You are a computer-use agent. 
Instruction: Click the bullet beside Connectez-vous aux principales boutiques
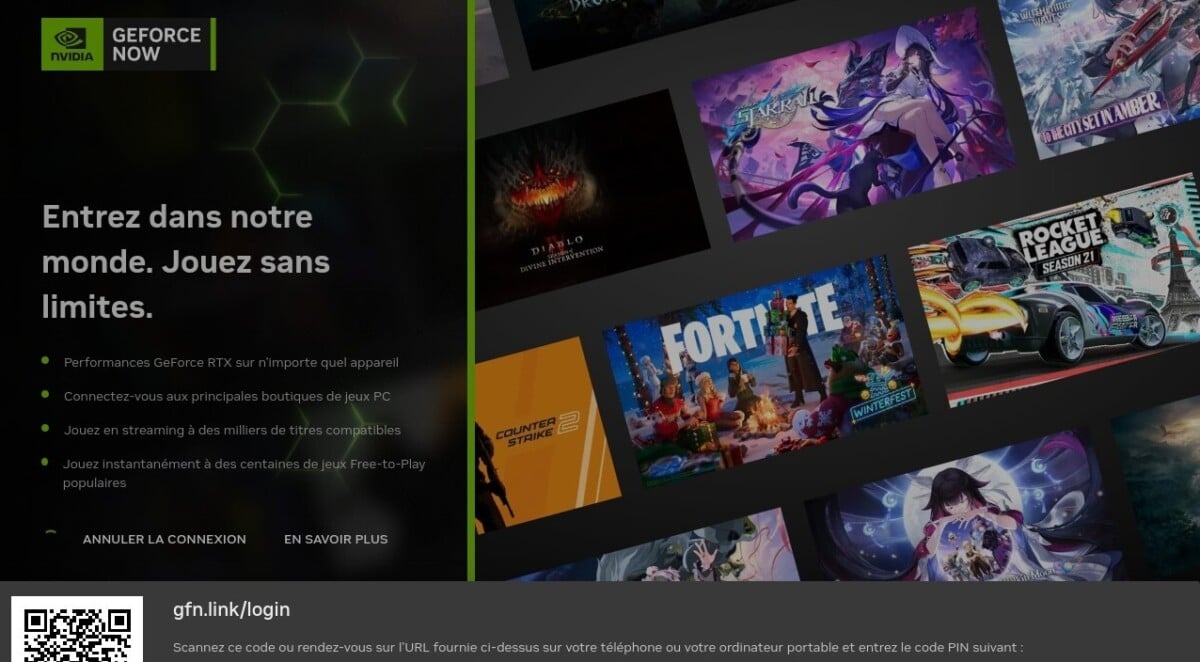46,395
